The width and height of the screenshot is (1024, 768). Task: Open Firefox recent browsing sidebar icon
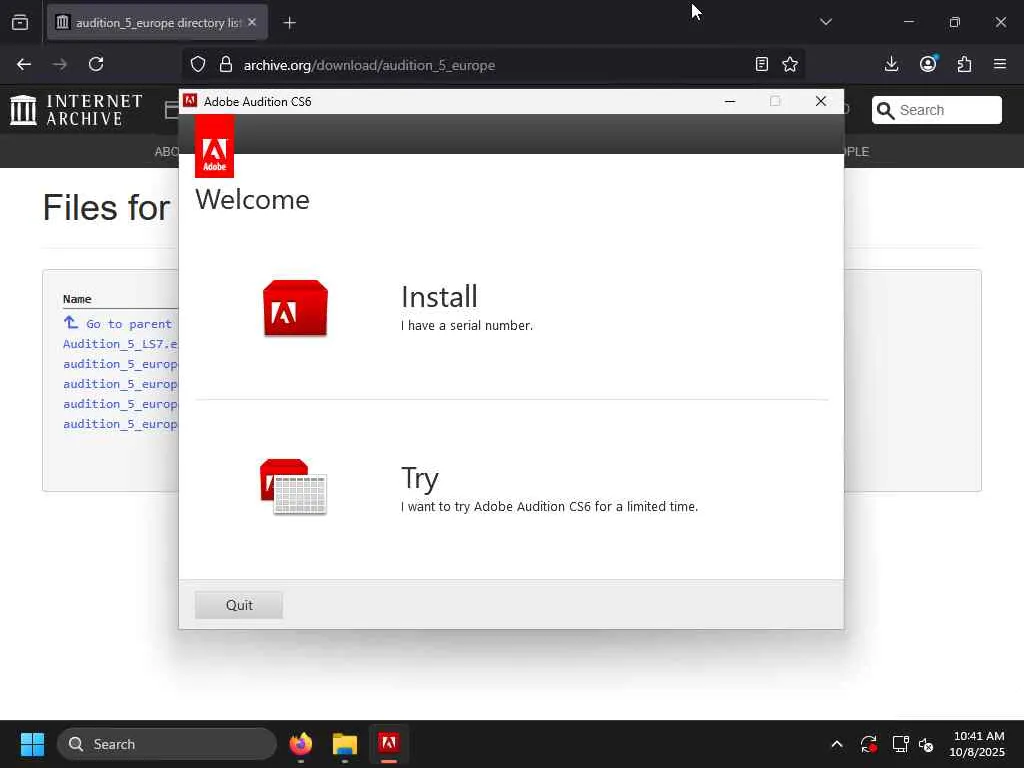(x=20, y=23)
